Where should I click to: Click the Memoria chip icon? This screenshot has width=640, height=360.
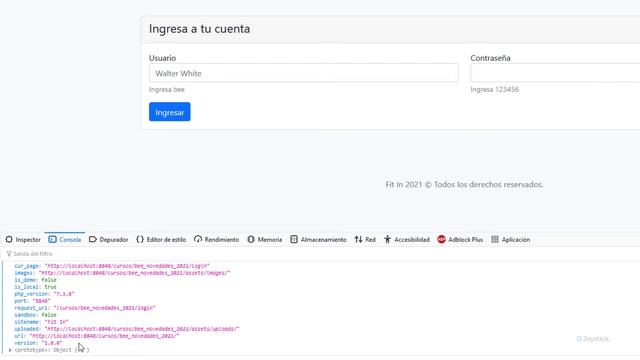(x=251, y=240)
